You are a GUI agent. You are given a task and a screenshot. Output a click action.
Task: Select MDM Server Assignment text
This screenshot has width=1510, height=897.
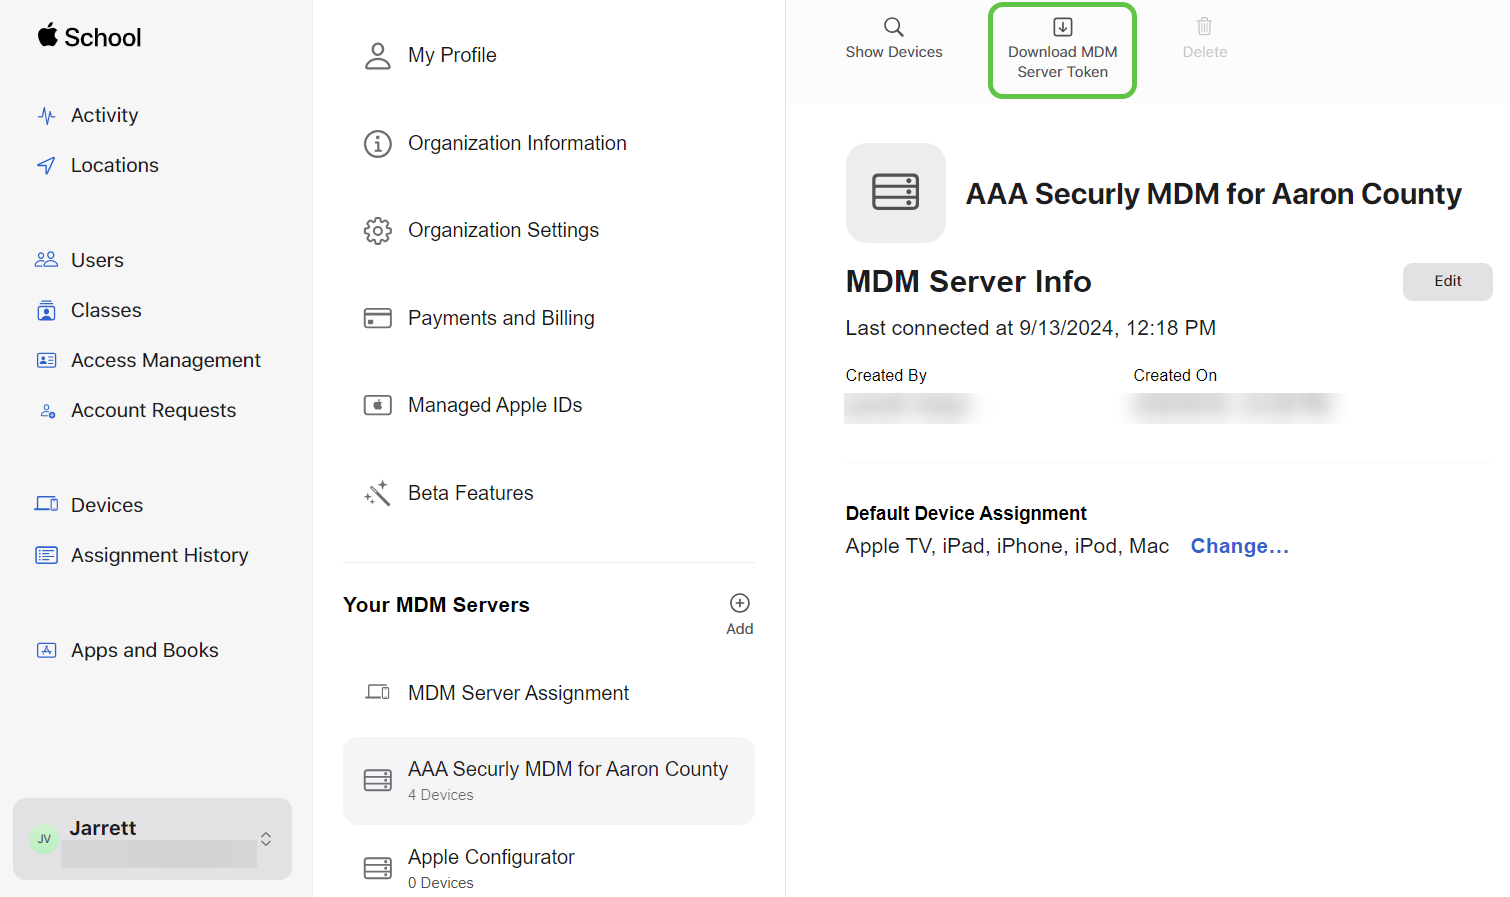pos(518,693)
